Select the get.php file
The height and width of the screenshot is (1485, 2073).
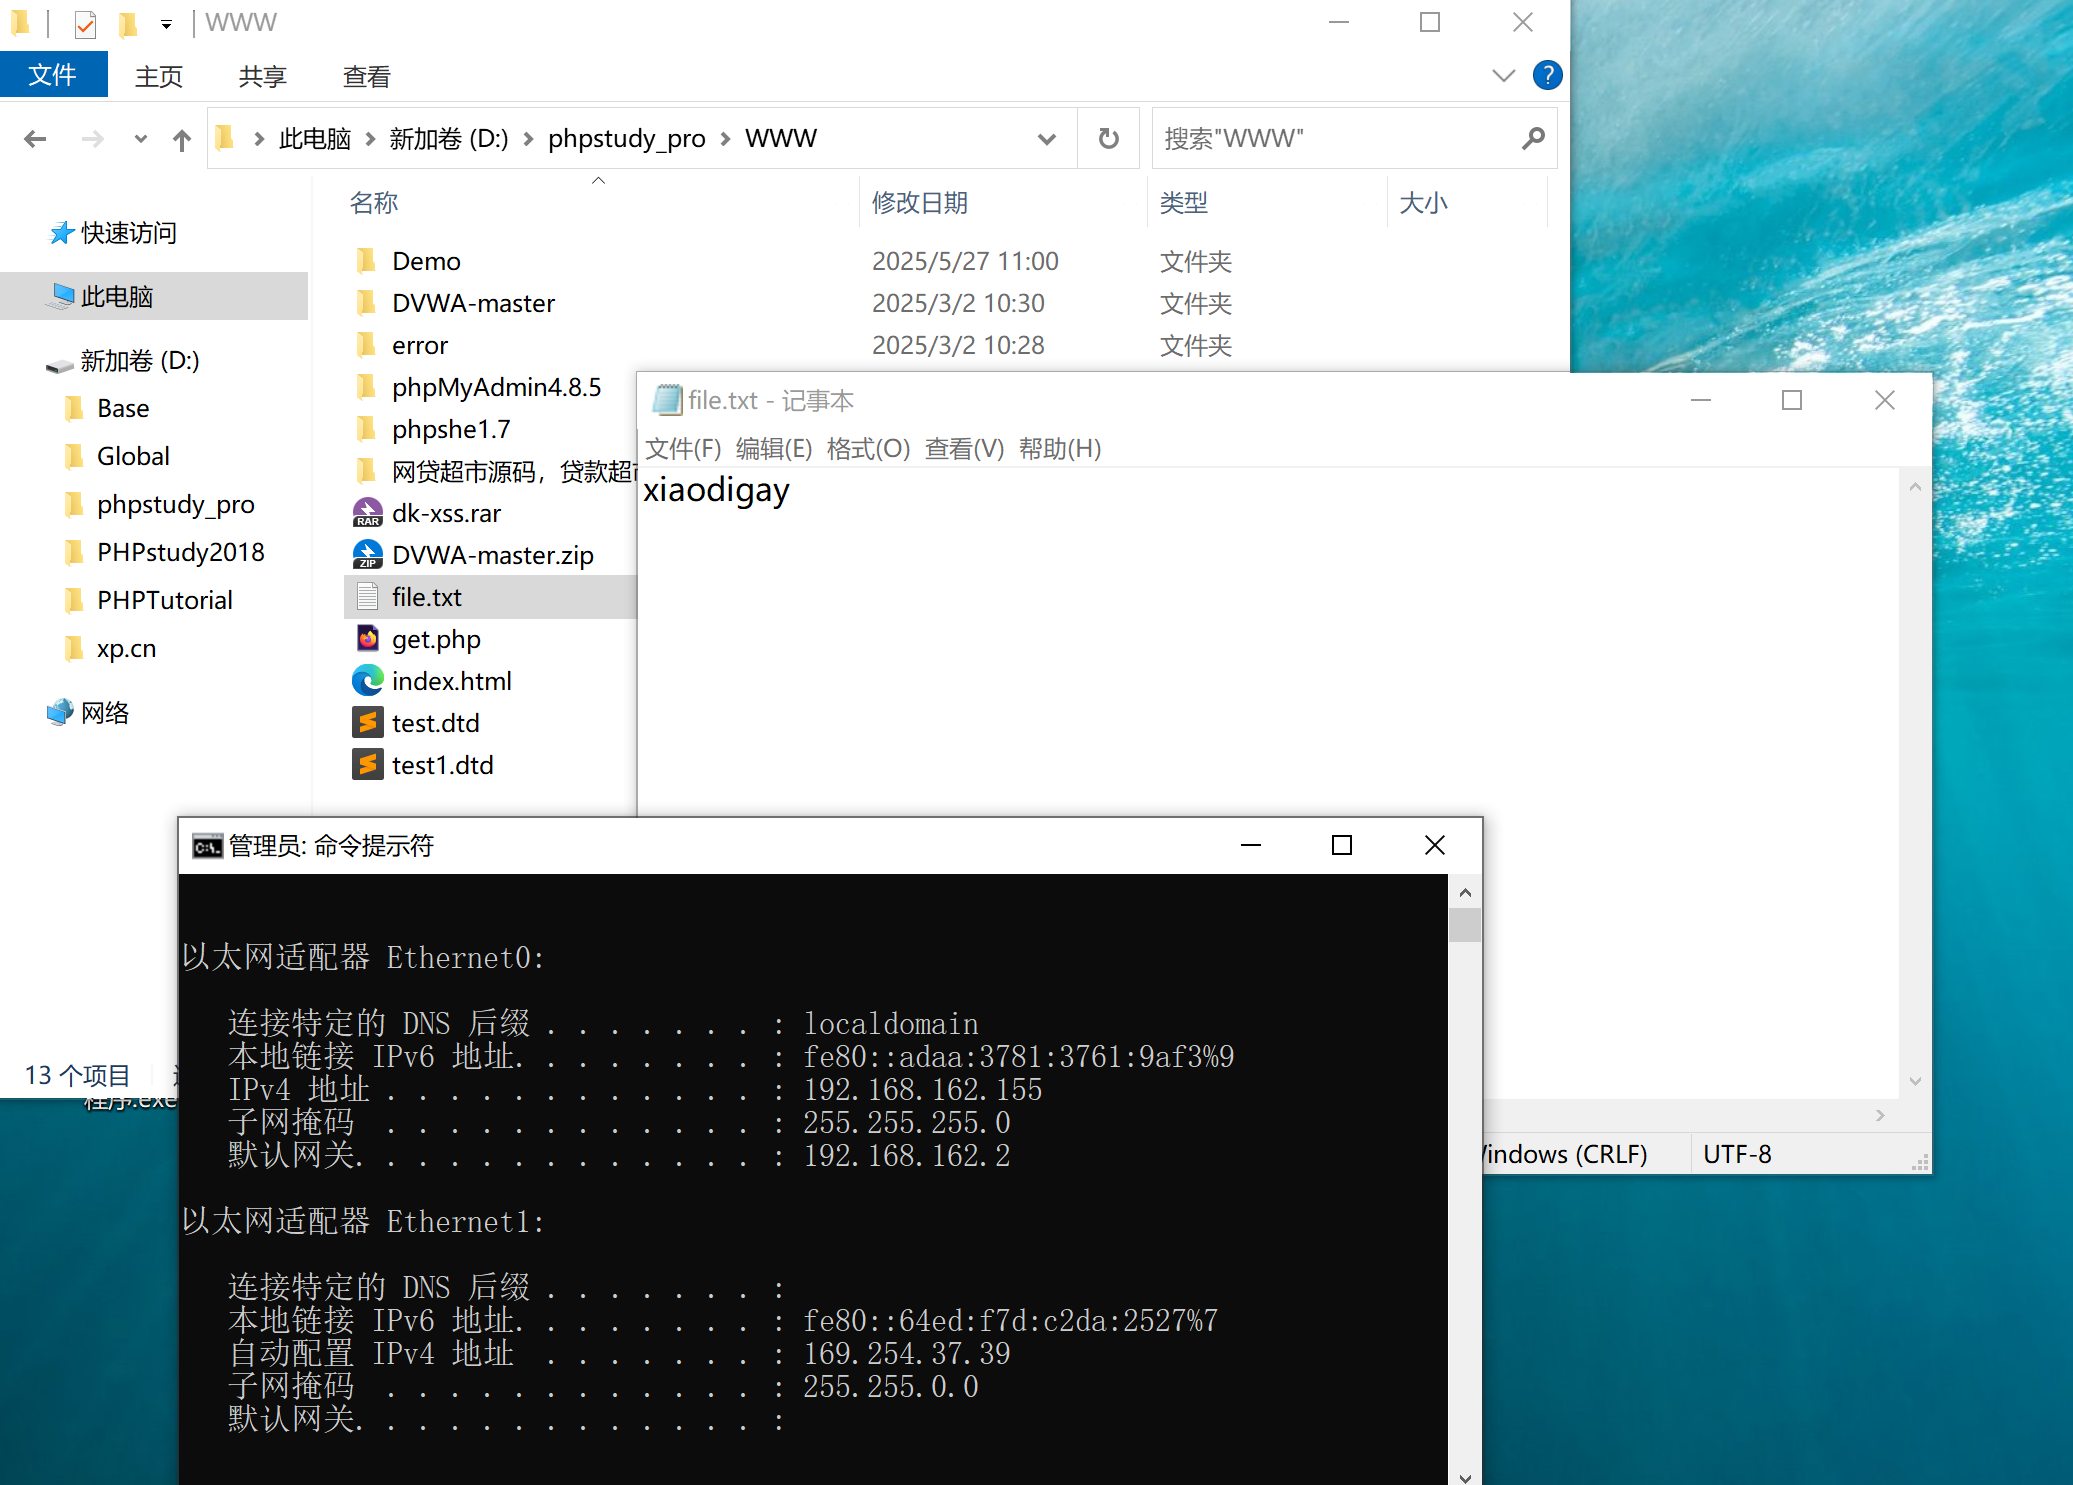pos(436,639)
